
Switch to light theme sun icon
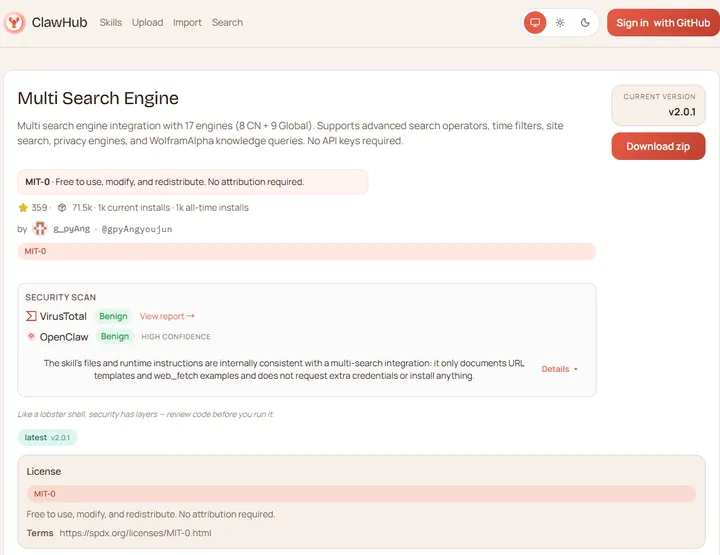[560, 22]
